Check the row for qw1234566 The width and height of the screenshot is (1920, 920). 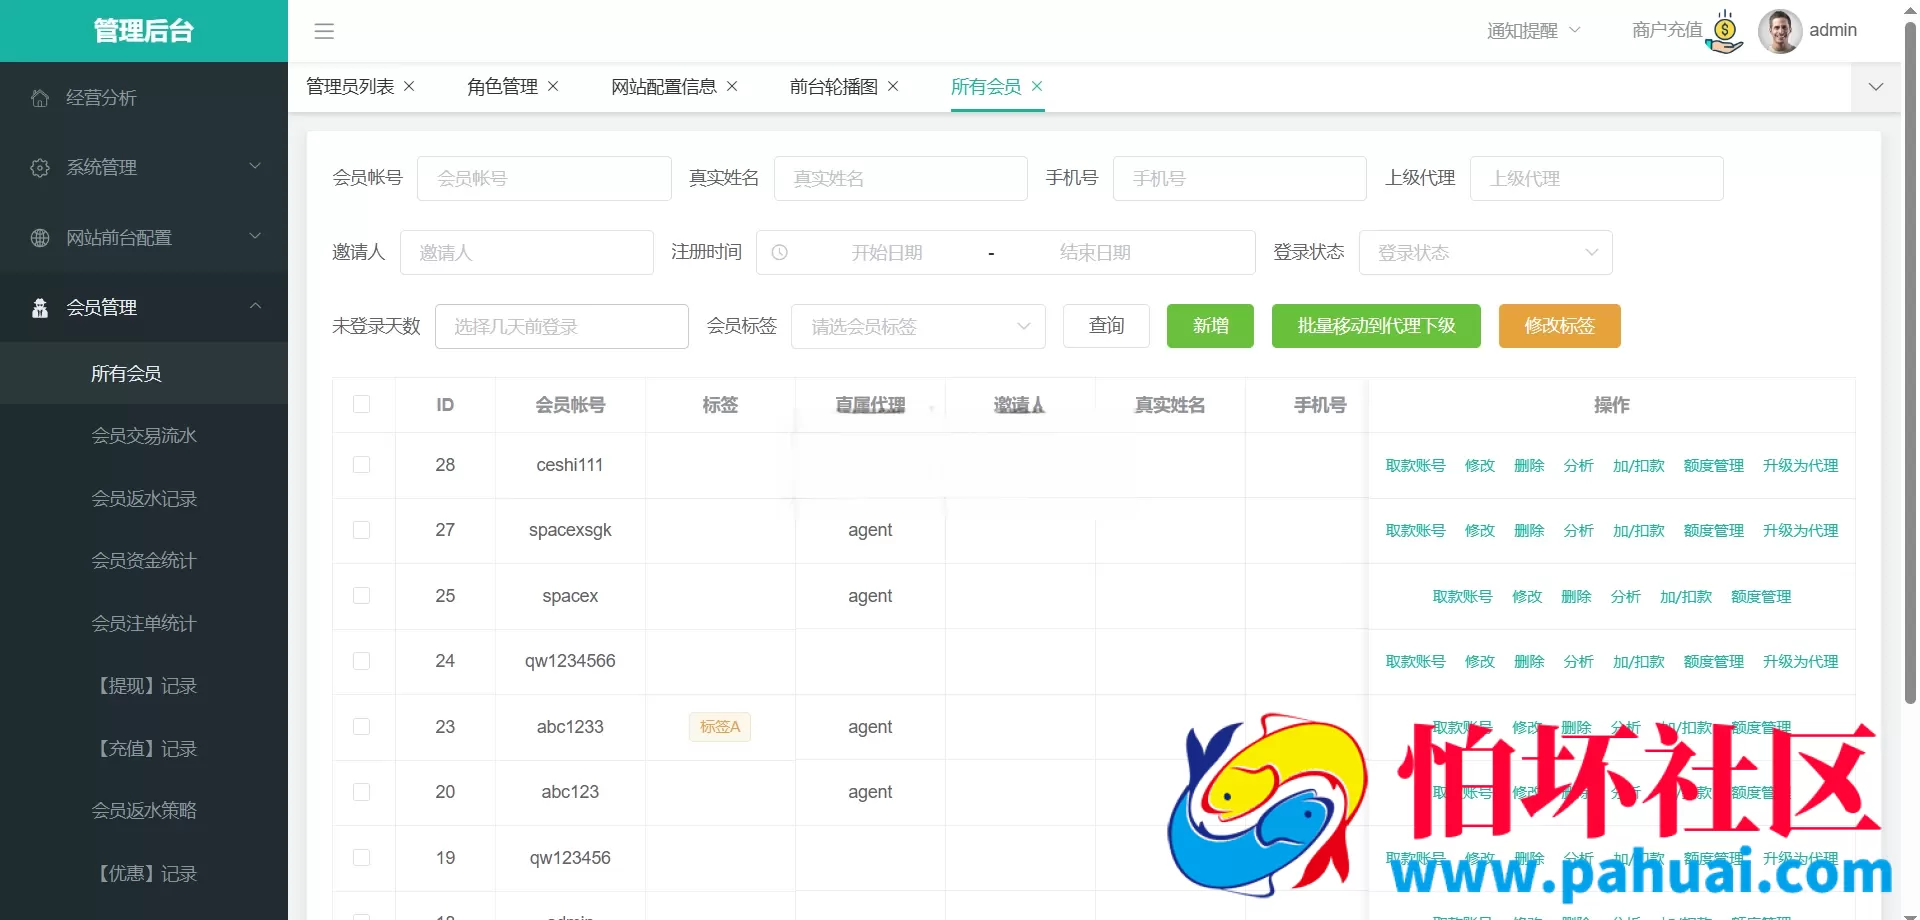coord(362,661)
